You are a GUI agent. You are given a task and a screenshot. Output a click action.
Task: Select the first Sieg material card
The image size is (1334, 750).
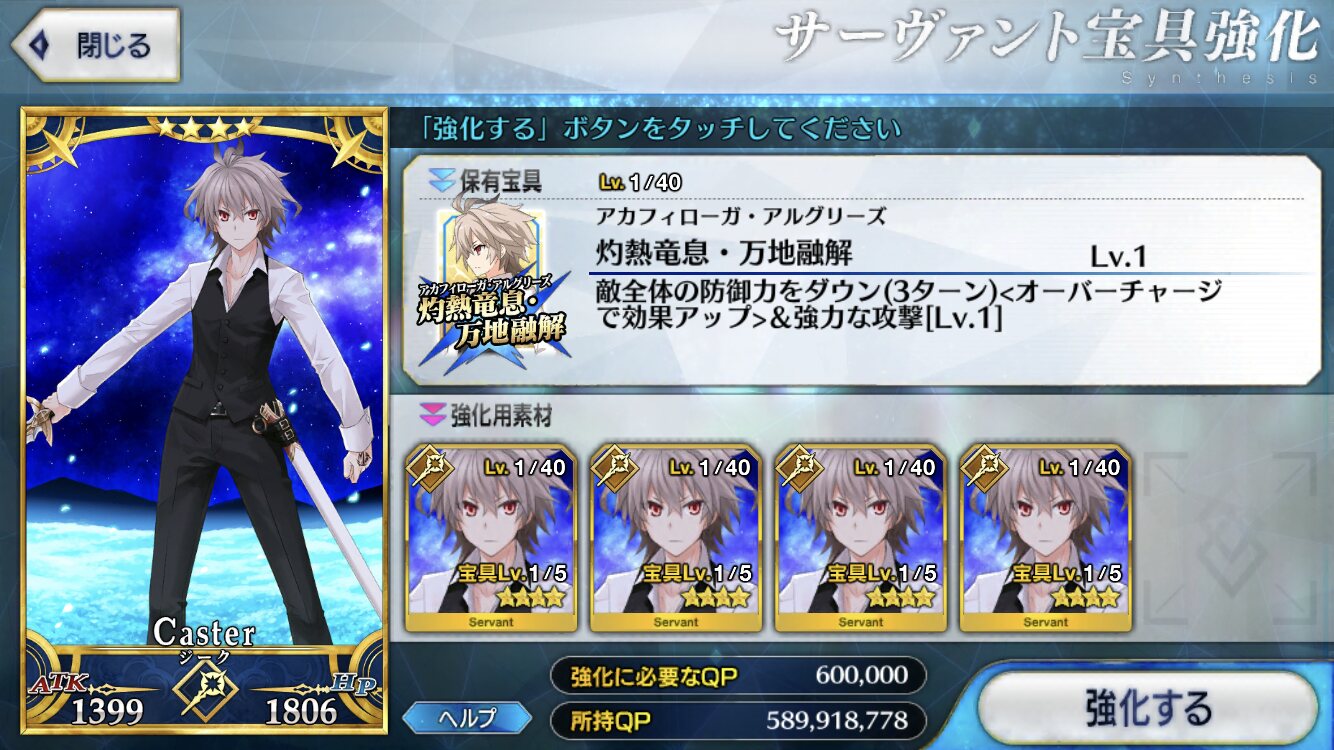[x=491, y=538]
